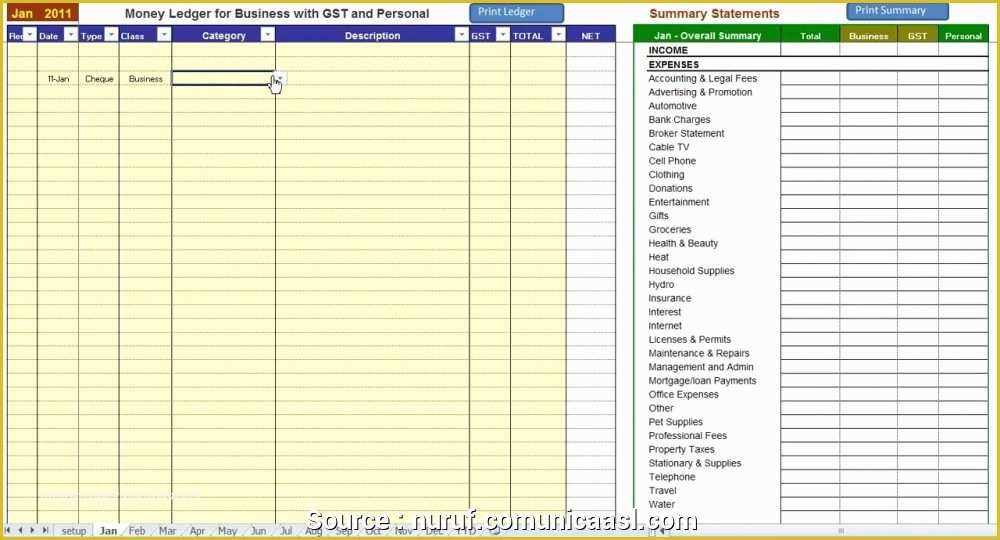Click the Jan 2011 title cell
The image size is (1000, 540).
42,13
